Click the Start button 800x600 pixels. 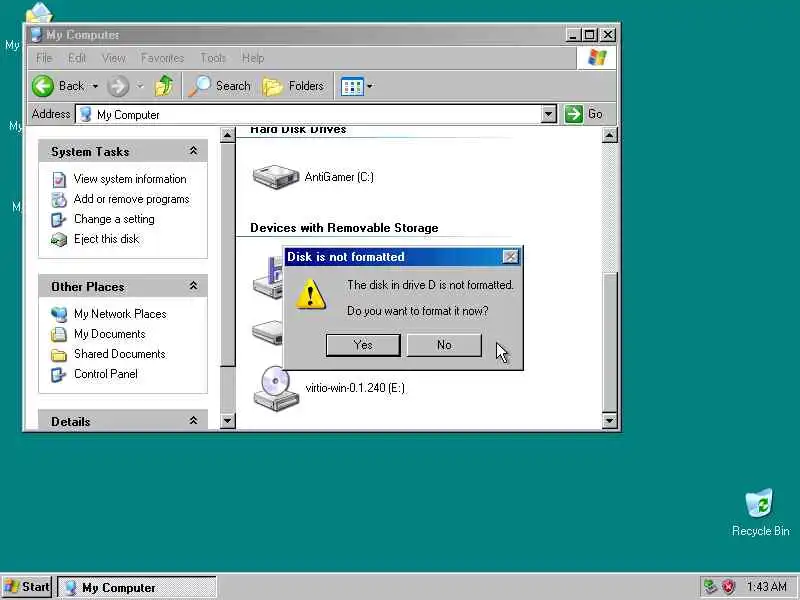tap(27, 587)
